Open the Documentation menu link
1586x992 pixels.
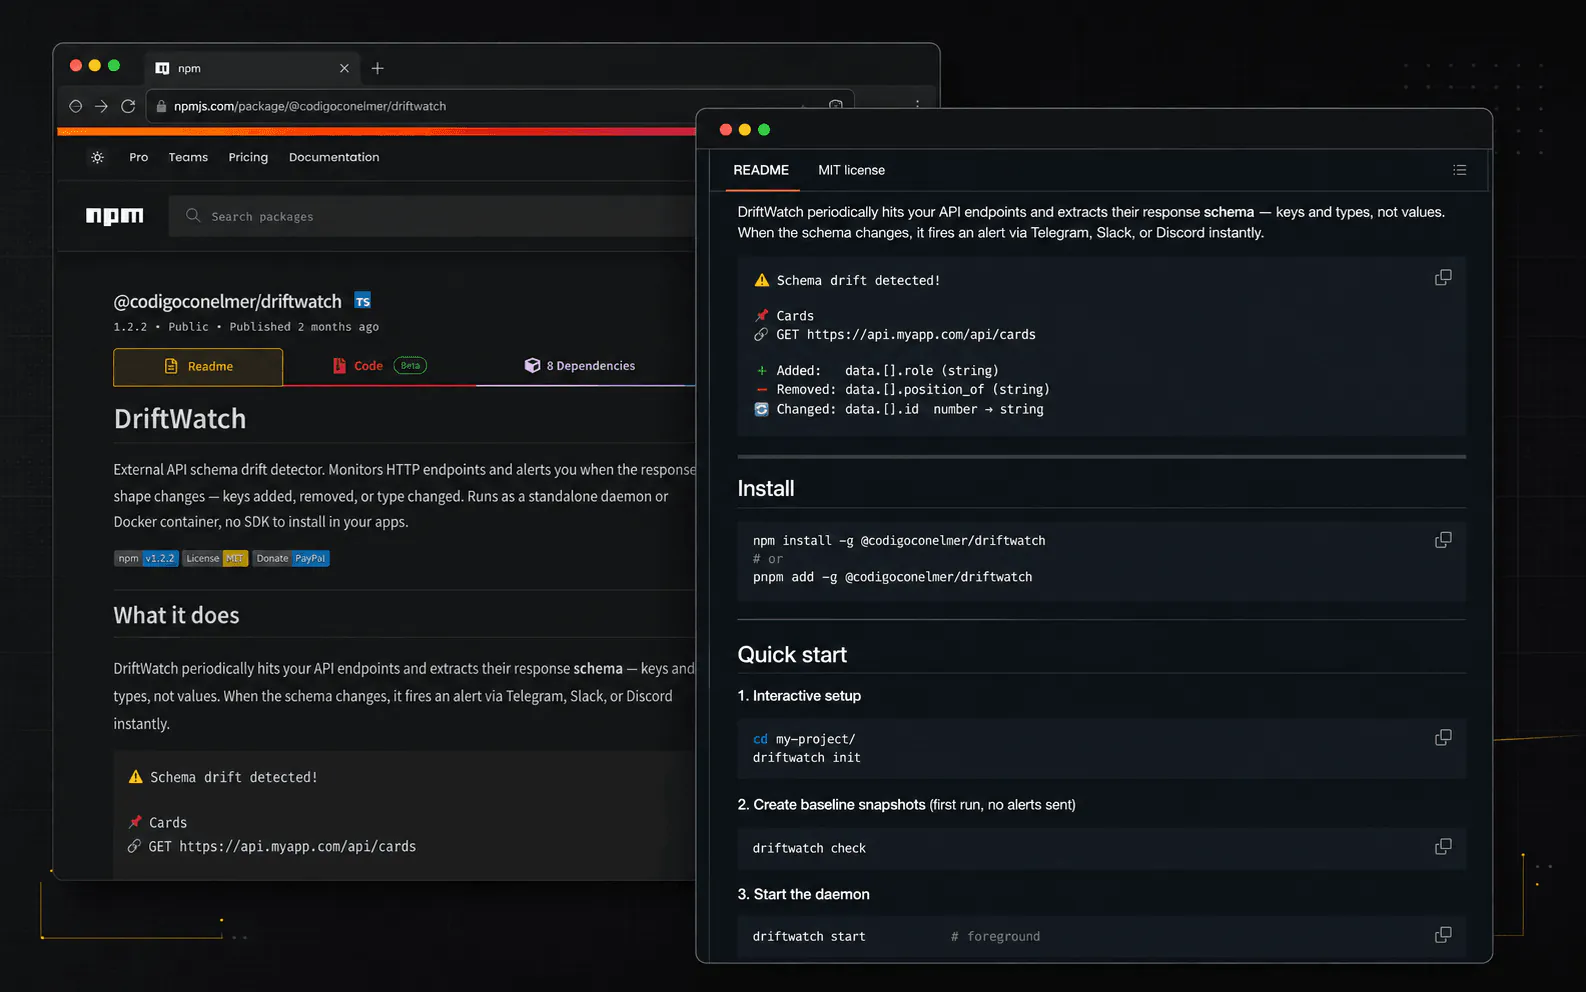334,157
